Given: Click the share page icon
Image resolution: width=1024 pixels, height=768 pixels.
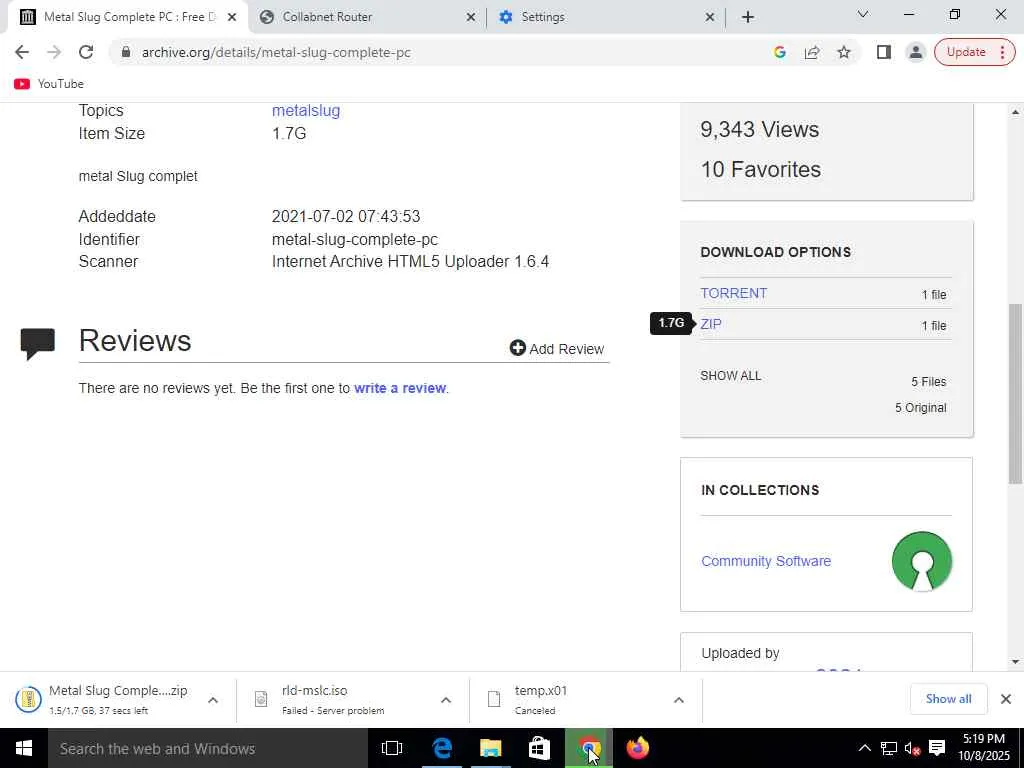Looking at the screenshot, I should point(812,52).
